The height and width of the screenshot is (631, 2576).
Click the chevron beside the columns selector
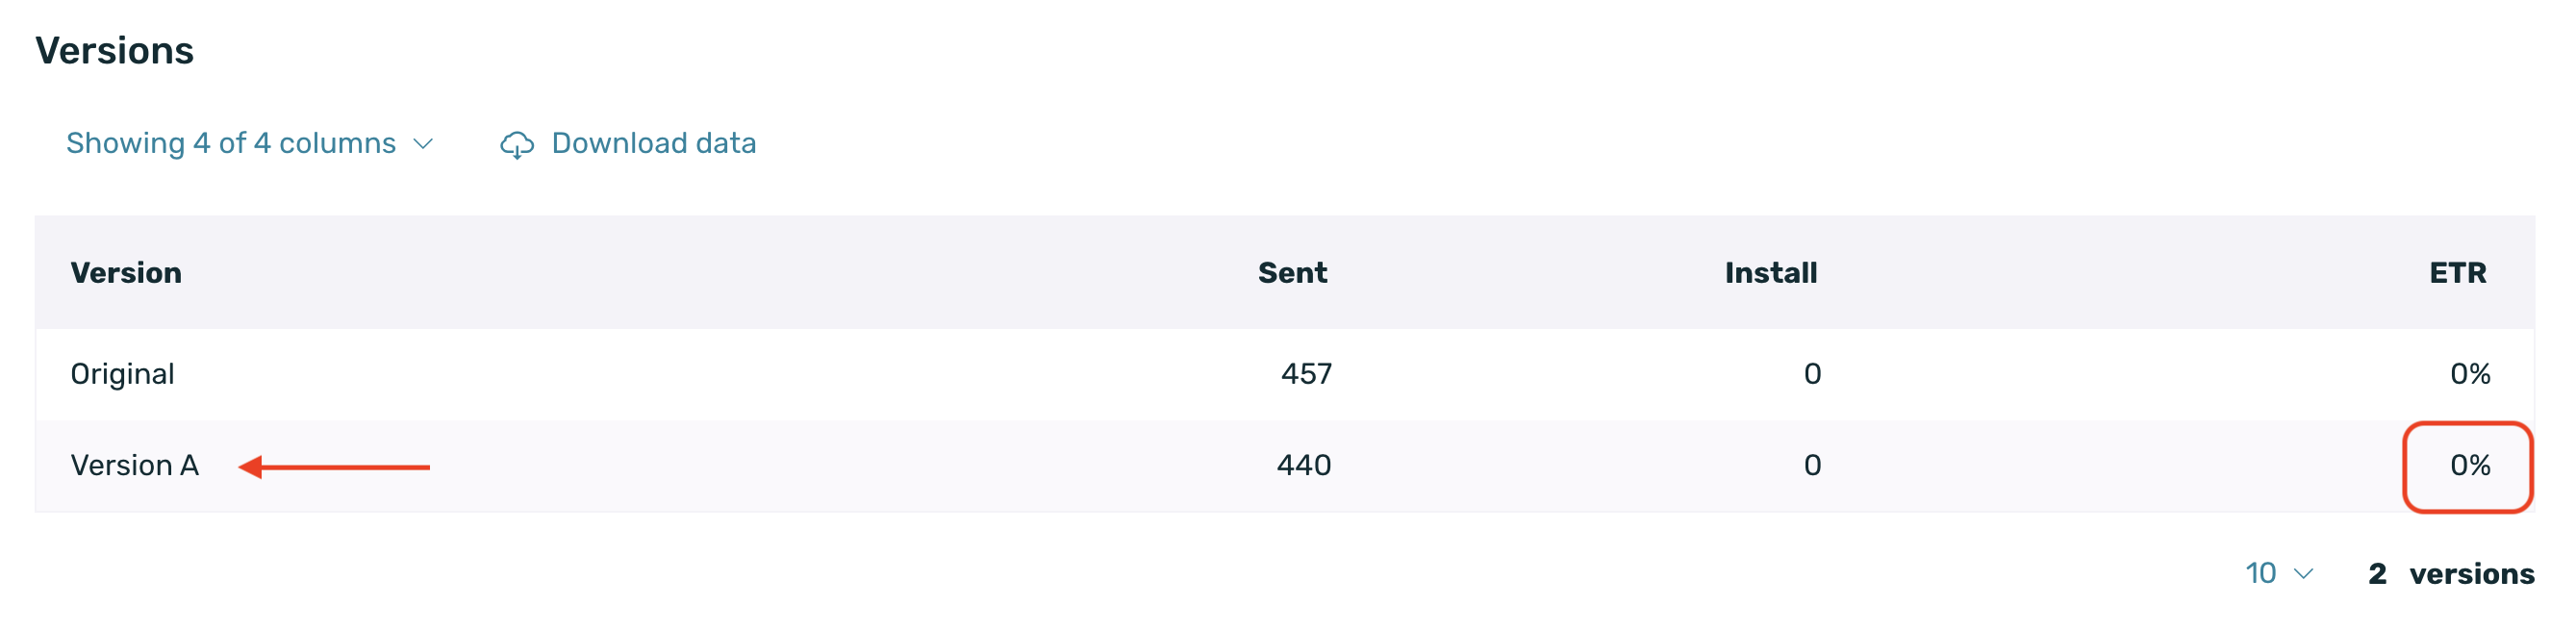coord(423,145)
